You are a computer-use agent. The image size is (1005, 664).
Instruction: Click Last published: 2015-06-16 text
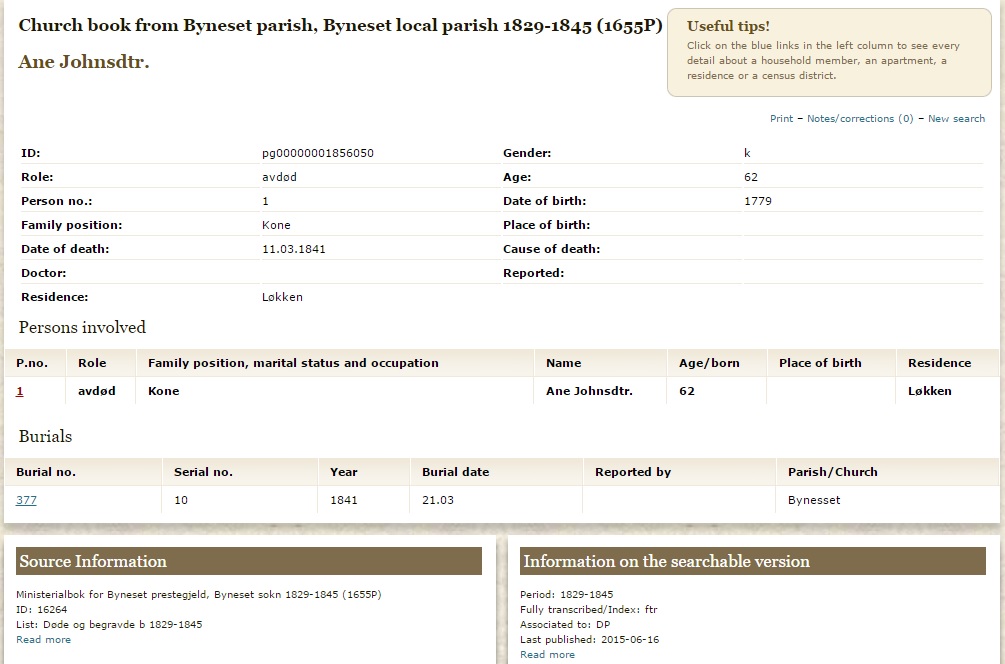tap(589, 640)
